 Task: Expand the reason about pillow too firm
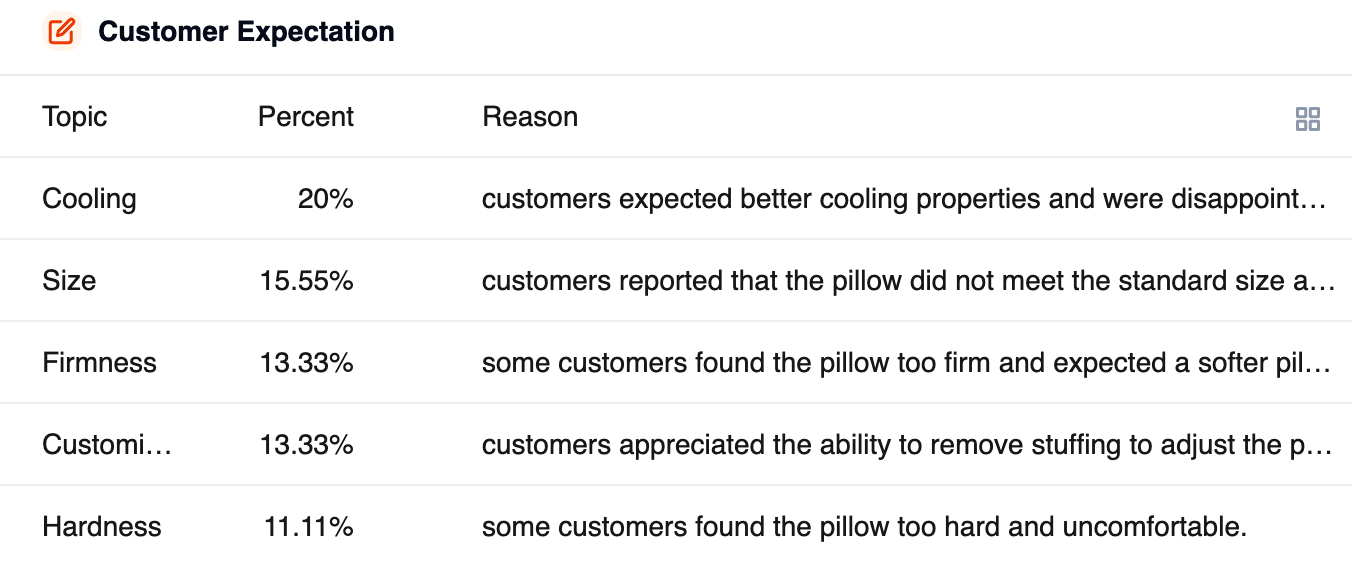click(907, 363)
